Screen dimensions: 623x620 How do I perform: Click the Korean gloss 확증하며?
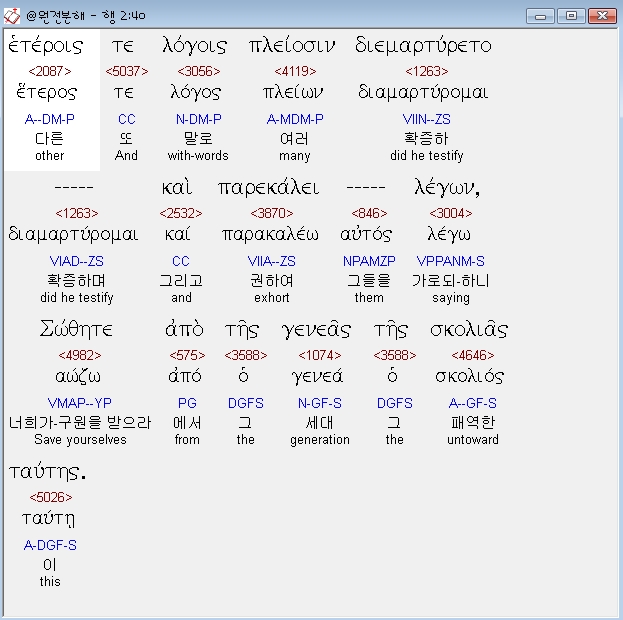point(76,281)
